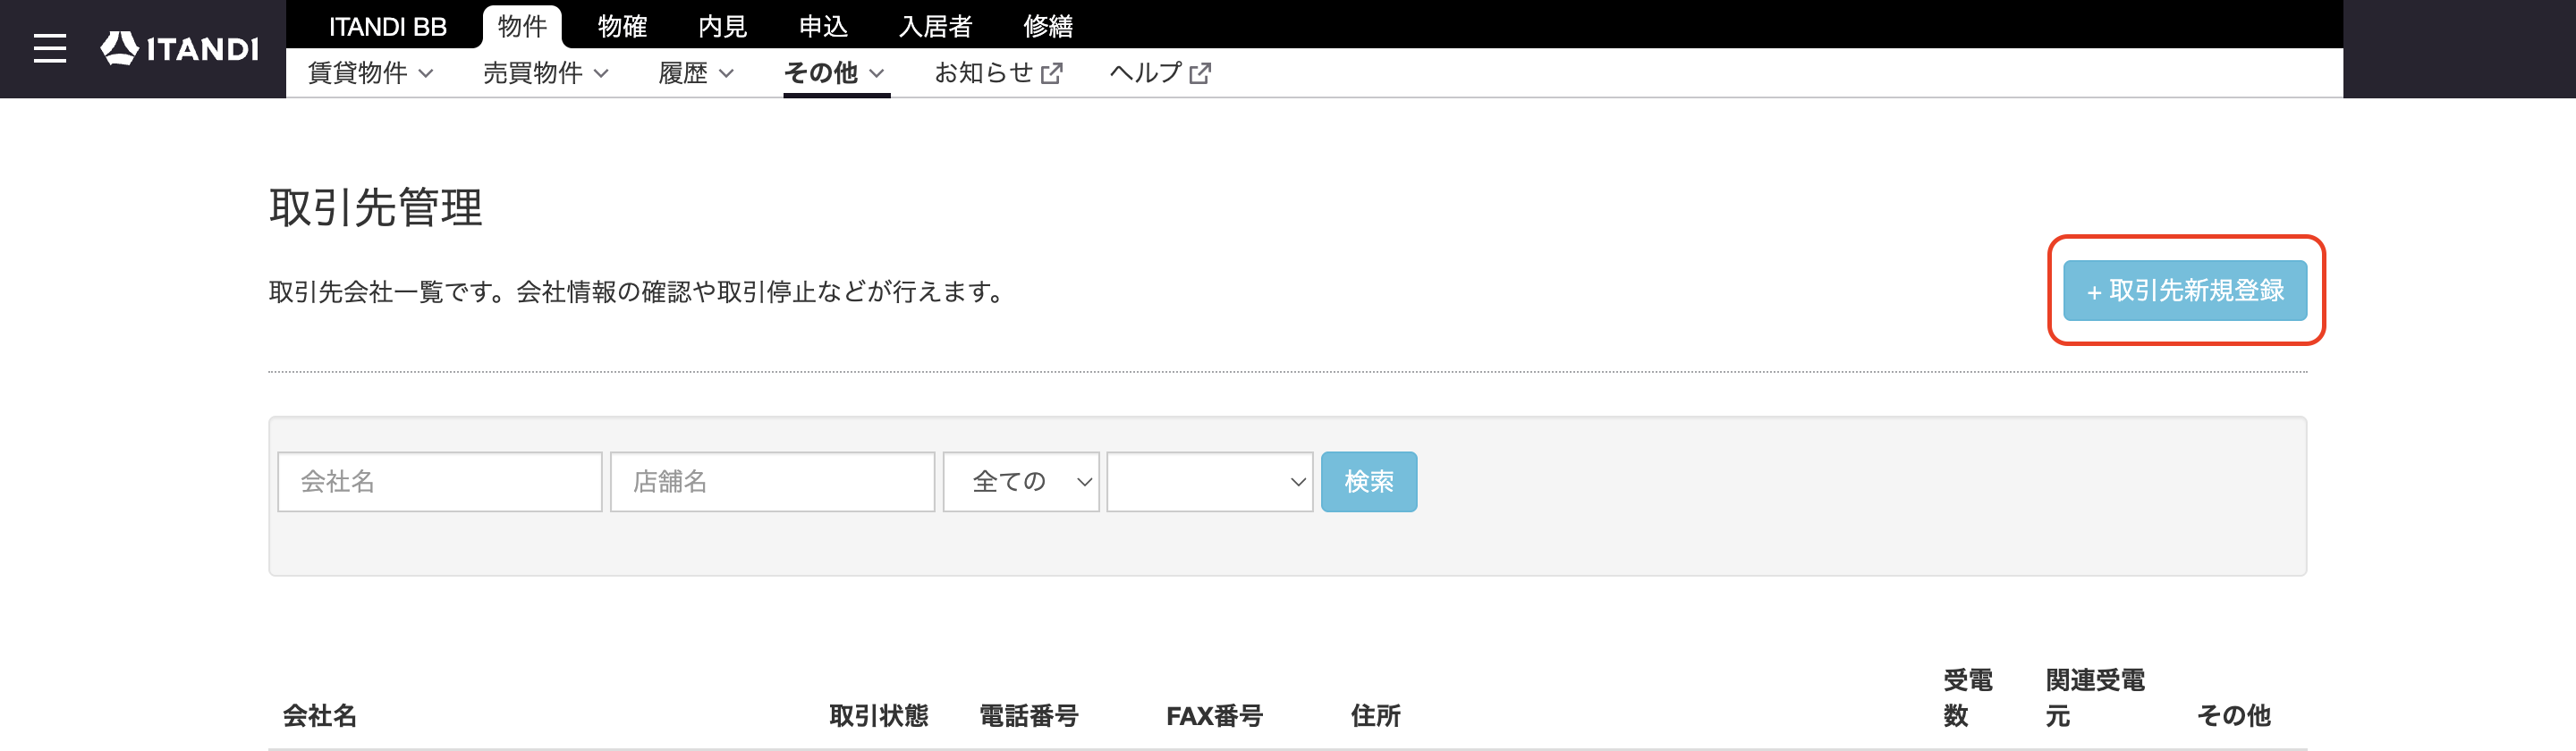Focus the 店舗名 search field
2576x751 pixels.
click(x=772, y=482)
